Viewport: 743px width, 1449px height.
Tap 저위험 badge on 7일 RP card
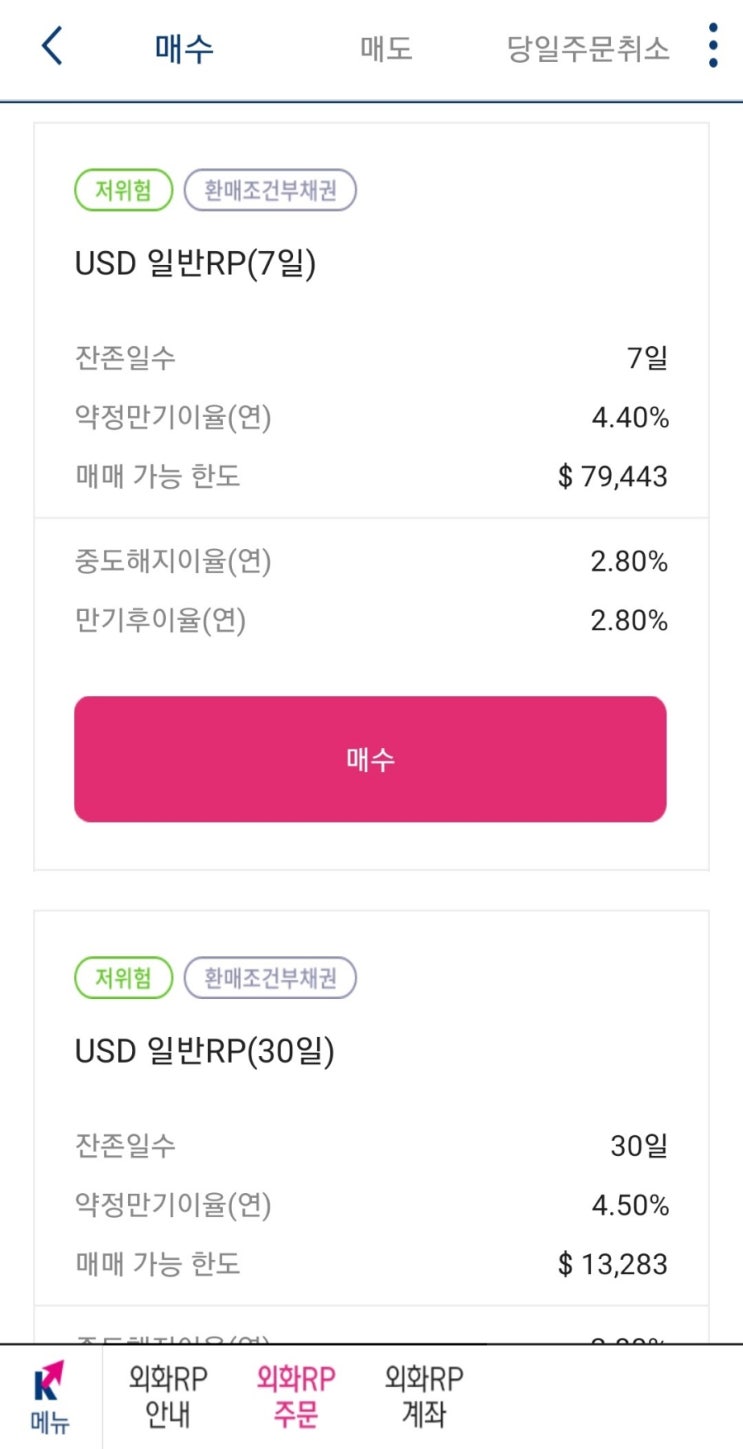click(x=124, y=190)
